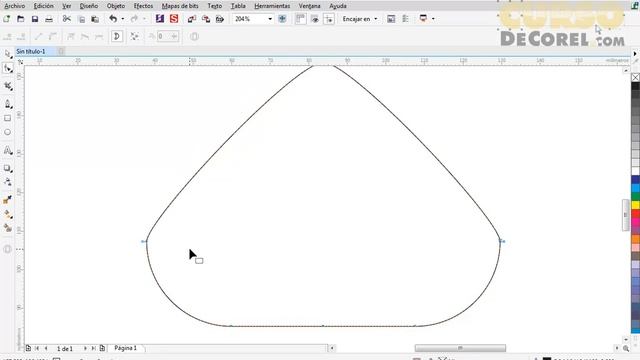The height and width of the screenshot is (360, 640).
Task: Open the application launcher monitor icon
Action: coord(423,19)
